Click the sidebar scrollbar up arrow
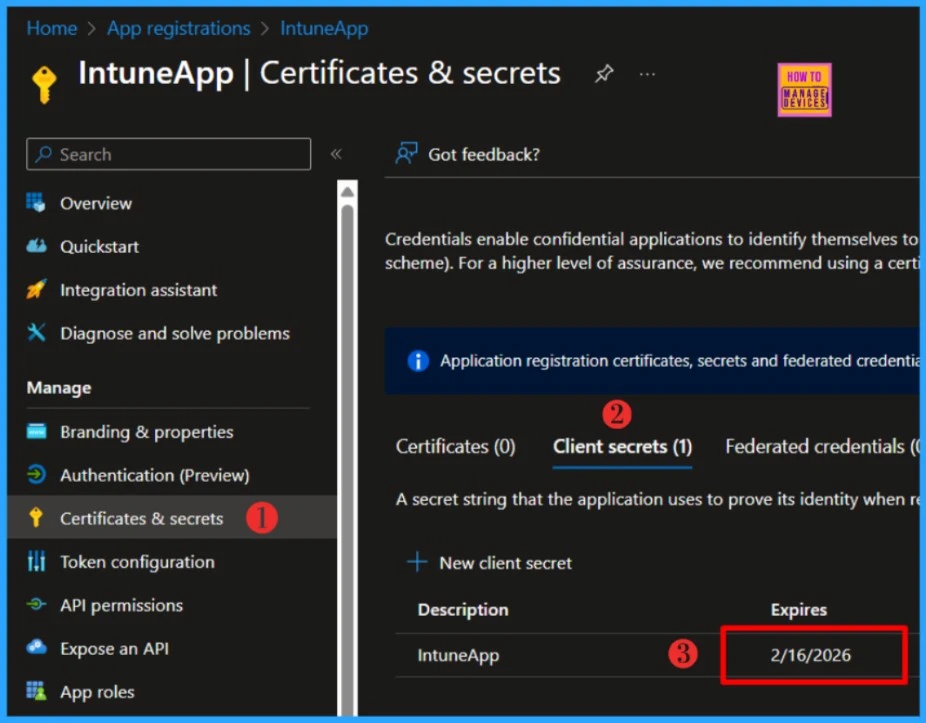 tap(347, 192)
